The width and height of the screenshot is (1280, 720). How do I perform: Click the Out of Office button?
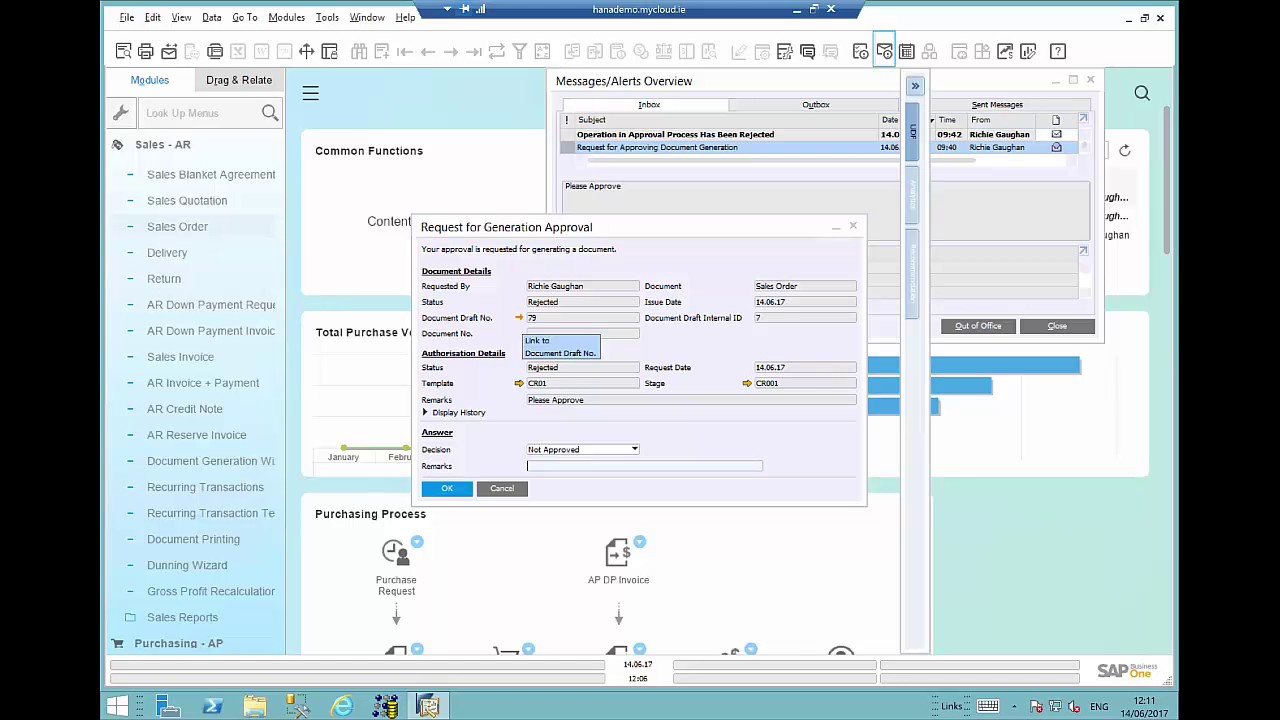tap(978, 326)
